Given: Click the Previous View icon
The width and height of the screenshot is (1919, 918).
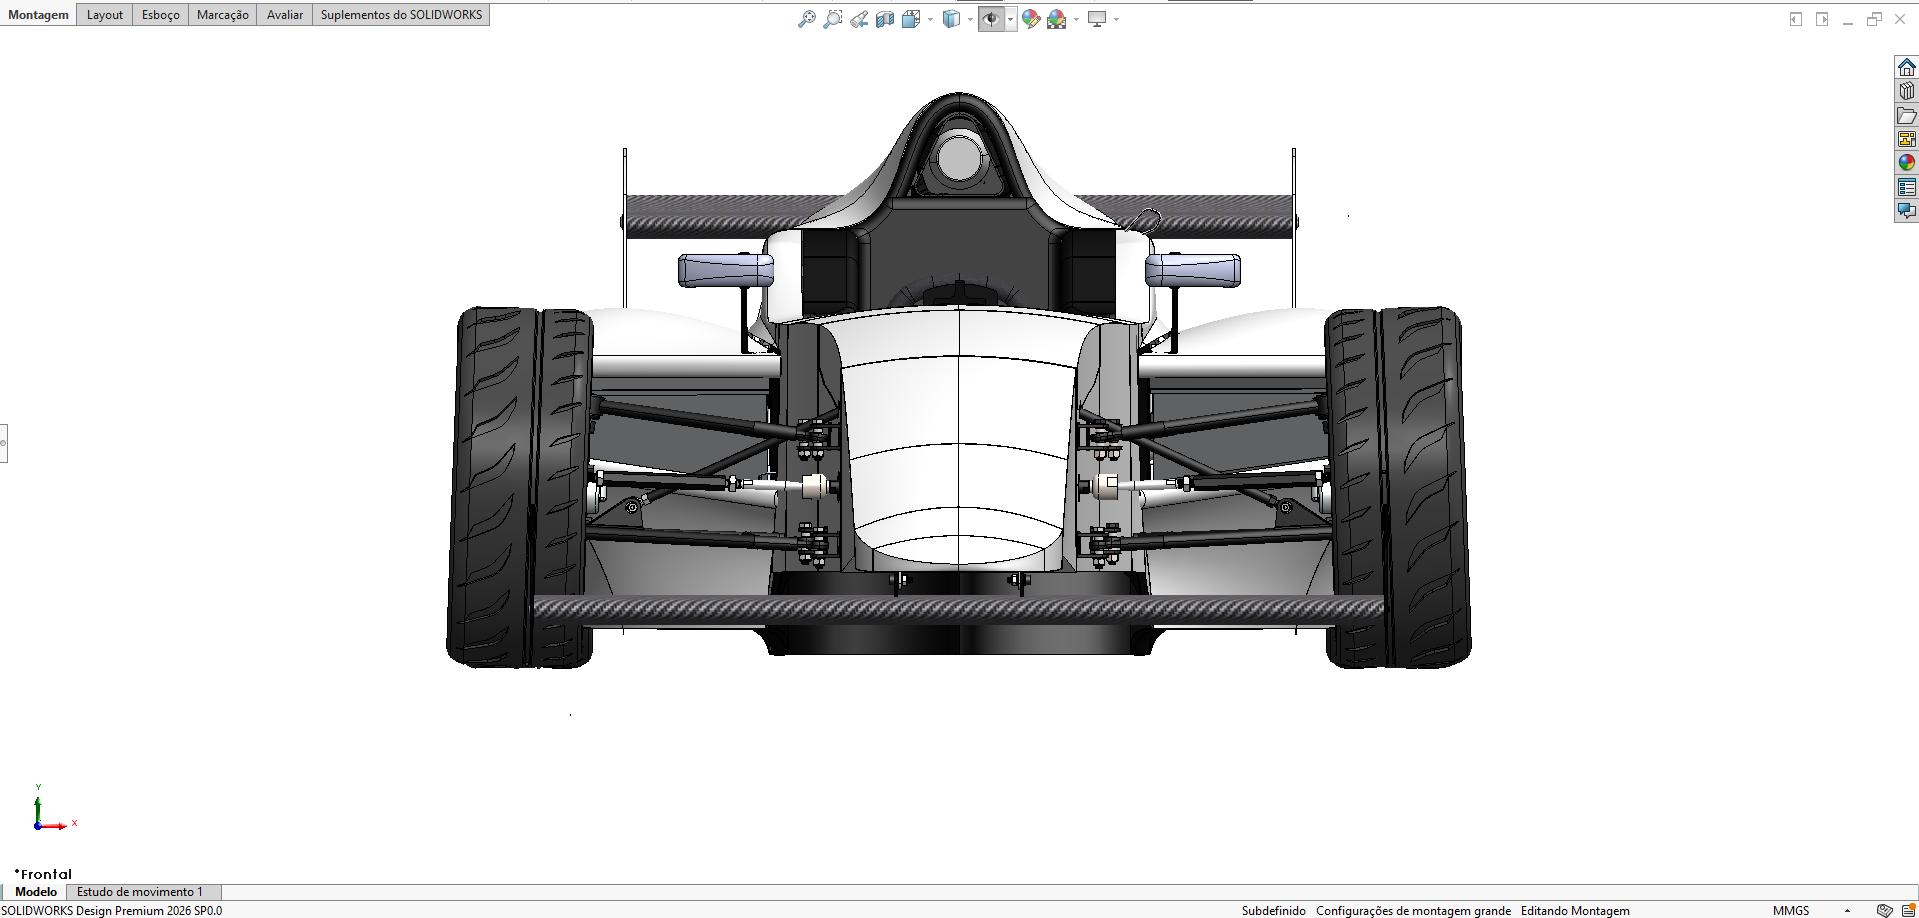Looking at the screenshot, I should pos(859,19).
